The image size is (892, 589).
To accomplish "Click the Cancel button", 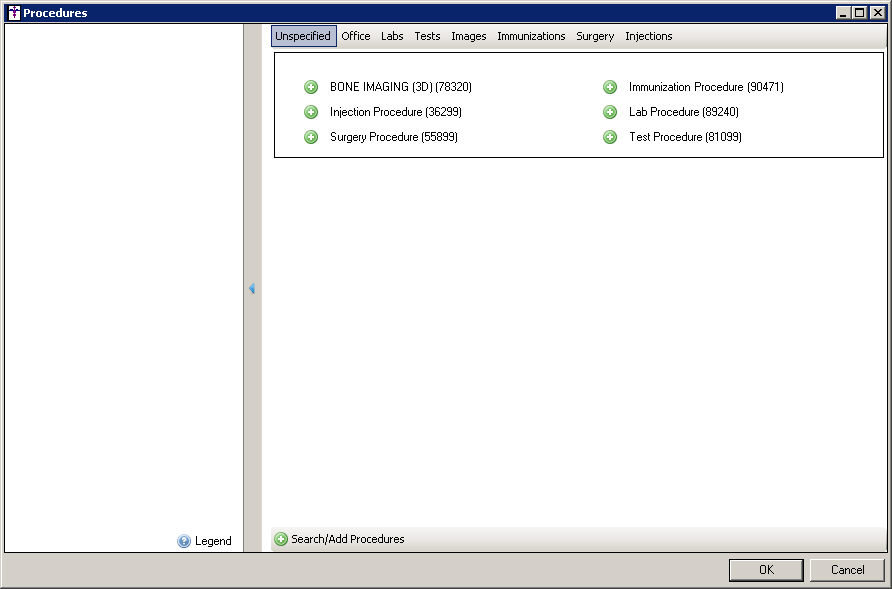I will point(847,570).
